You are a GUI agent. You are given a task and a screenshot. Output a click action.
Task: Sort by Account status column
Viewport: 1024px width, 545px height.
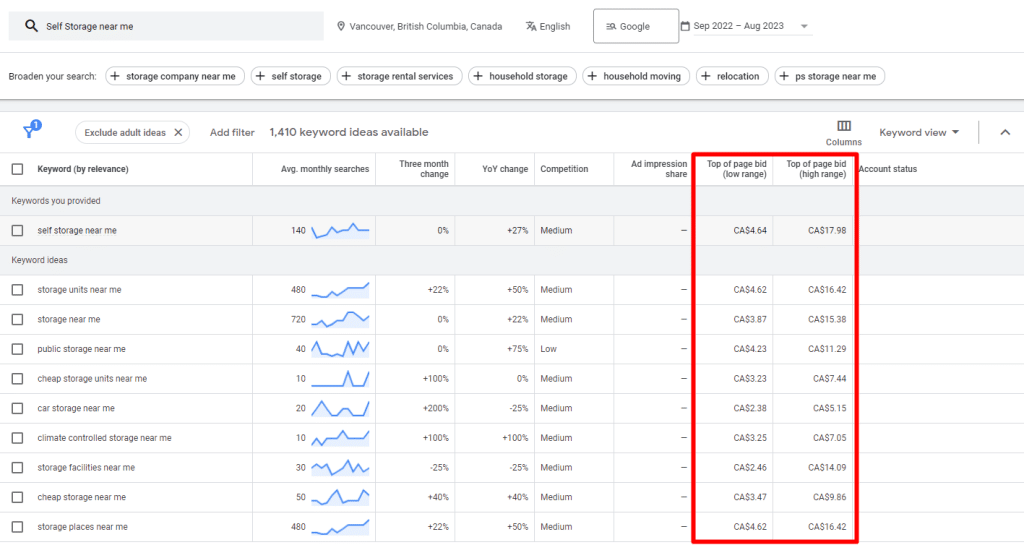coord(888,169)
